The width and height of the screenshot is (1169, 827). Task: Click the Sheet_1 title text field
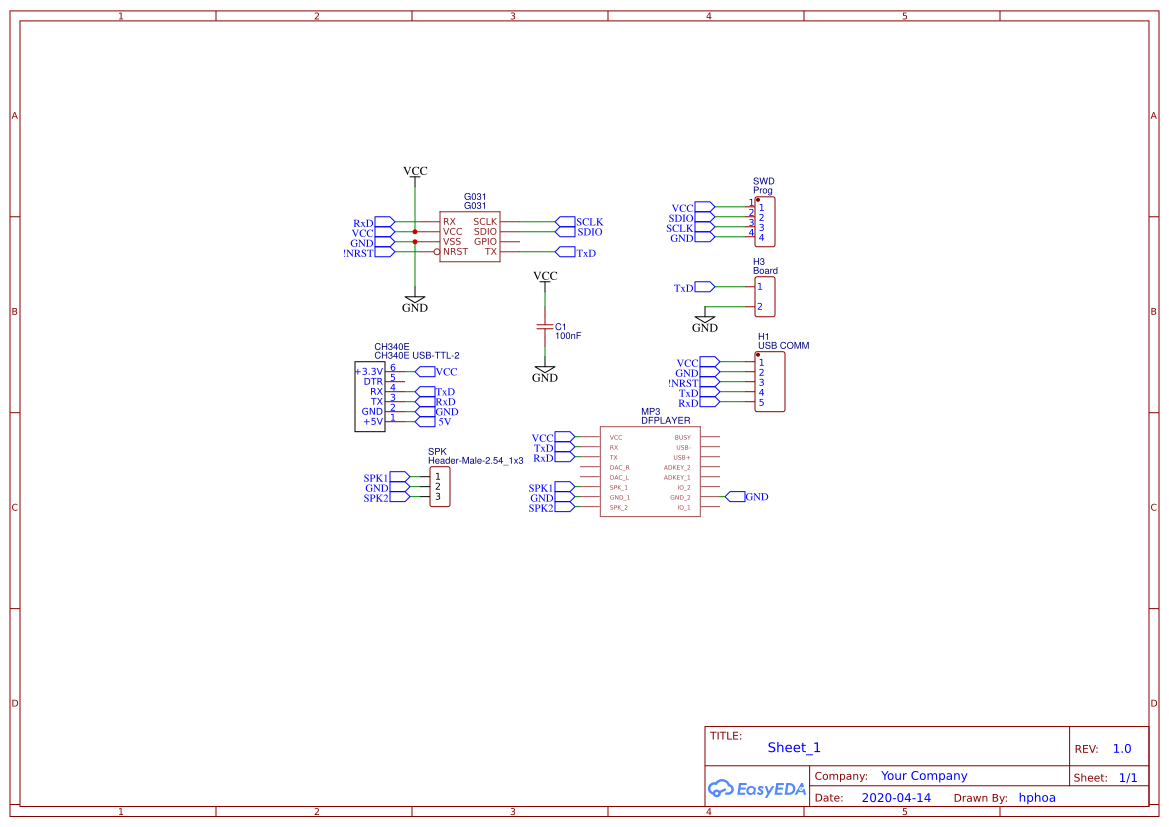(793, 747)
